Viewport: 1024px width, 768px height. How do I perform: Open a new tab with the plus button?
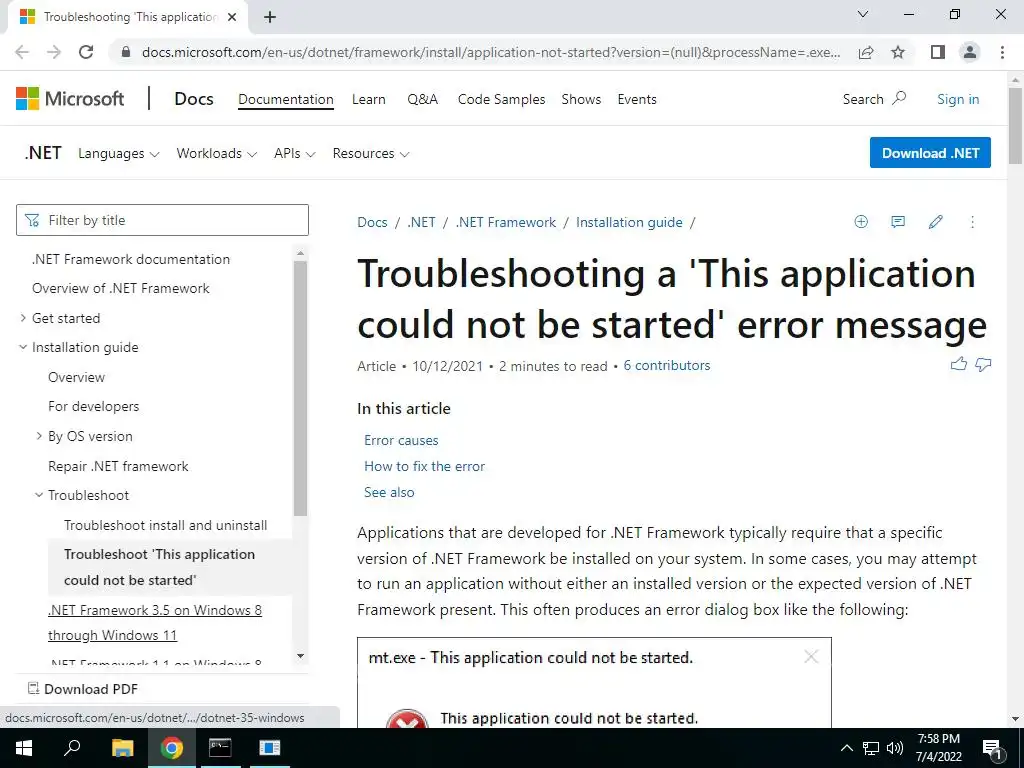(270, 17)
